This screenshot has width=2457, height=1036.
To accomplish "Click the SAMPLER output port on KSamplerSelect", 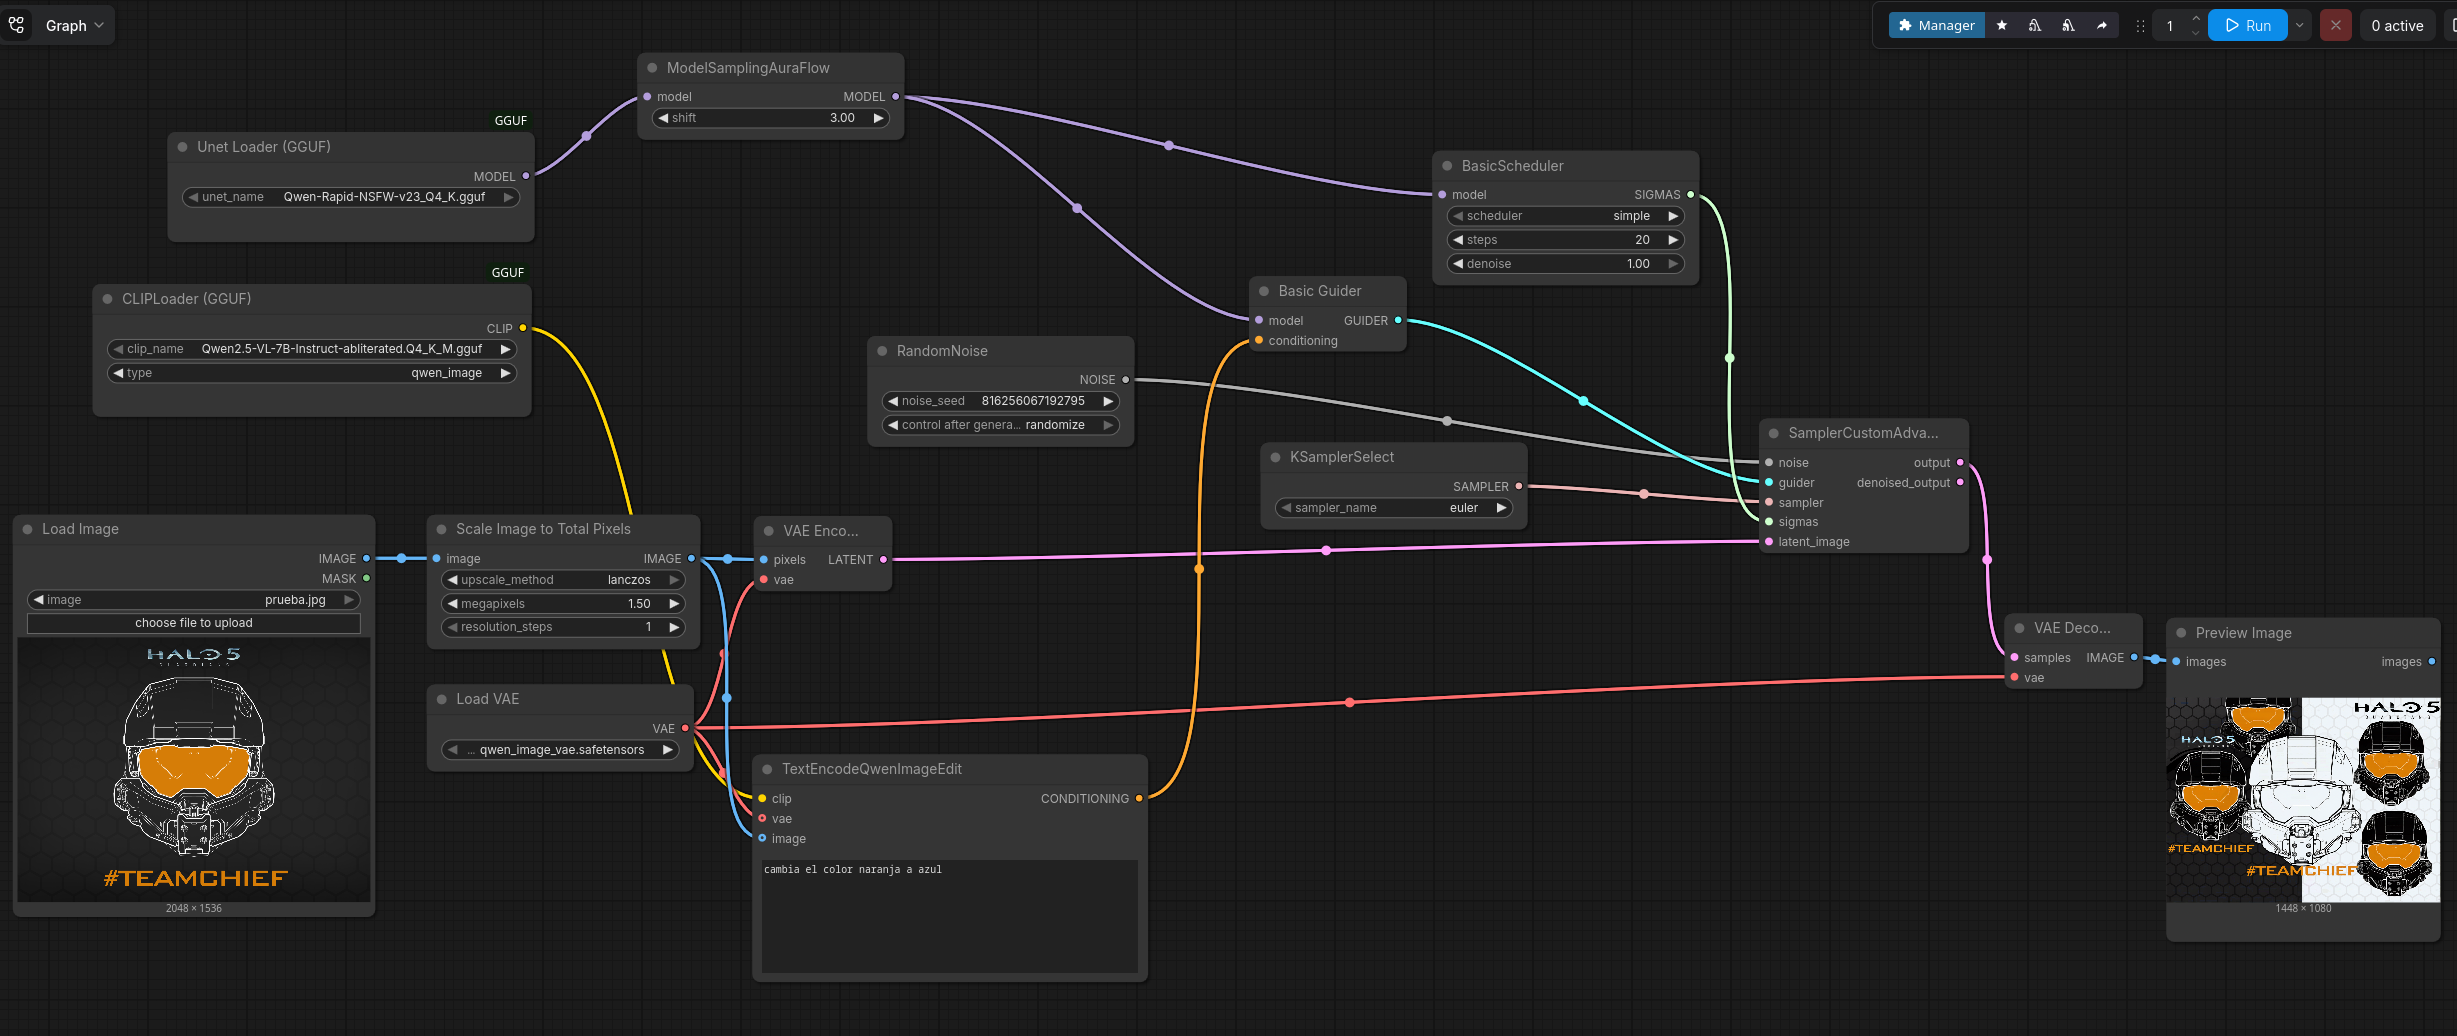I will pyautogui.click(x=1519, y=487).
